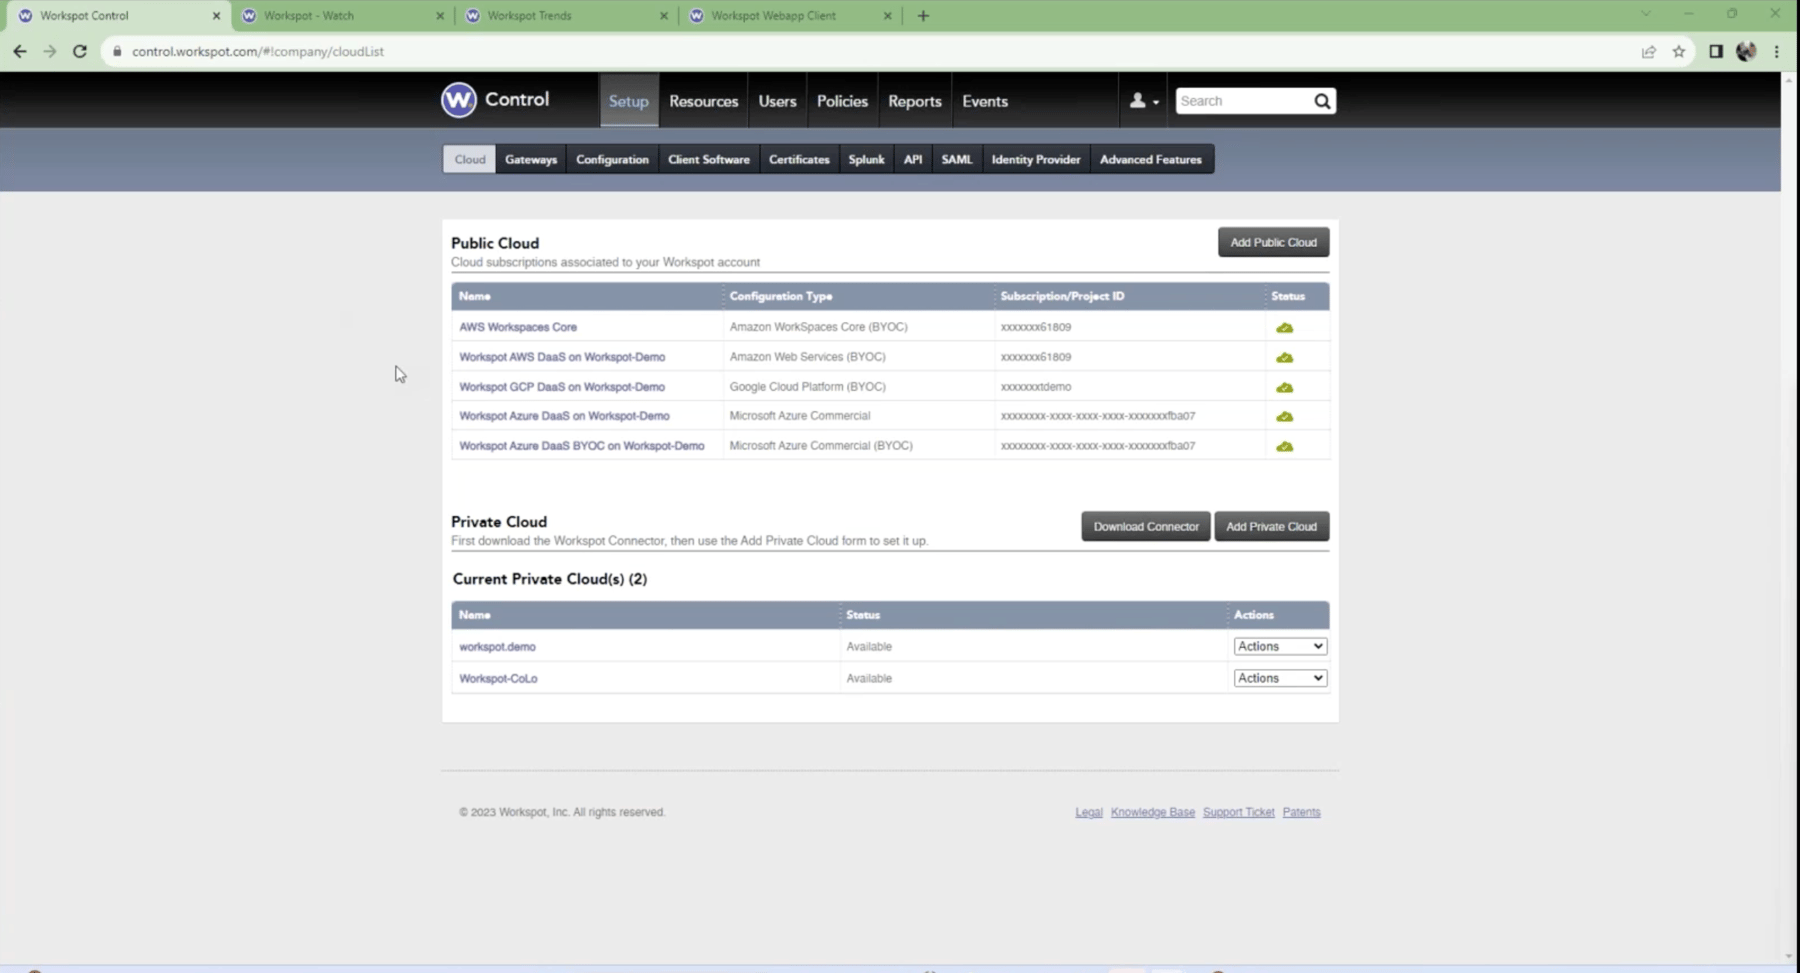
Task: Click the browser address bar URL
Action: (x=258, y=52)
